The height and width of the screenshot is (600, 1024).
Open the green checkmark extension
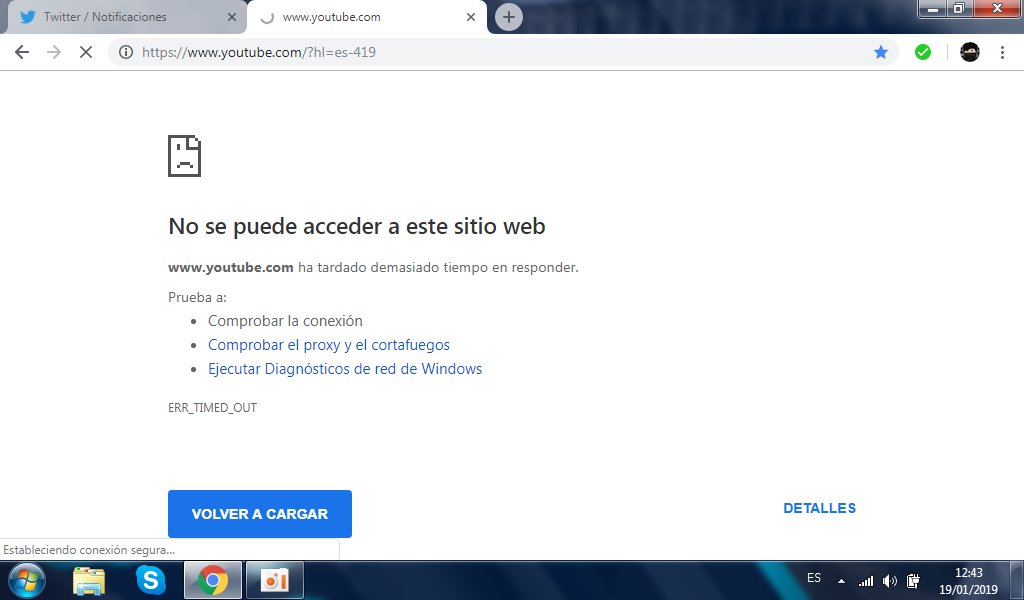point(923,52)
